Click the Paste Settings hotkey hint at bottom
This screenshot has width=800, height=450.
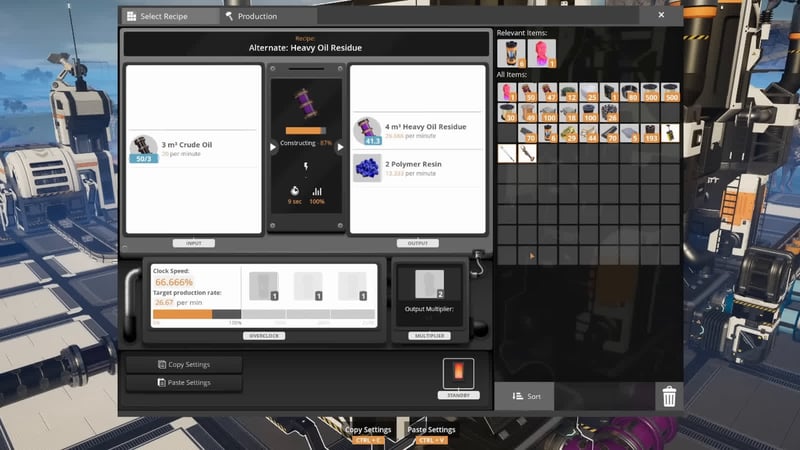pyautogui.click(x=431, y=434)
